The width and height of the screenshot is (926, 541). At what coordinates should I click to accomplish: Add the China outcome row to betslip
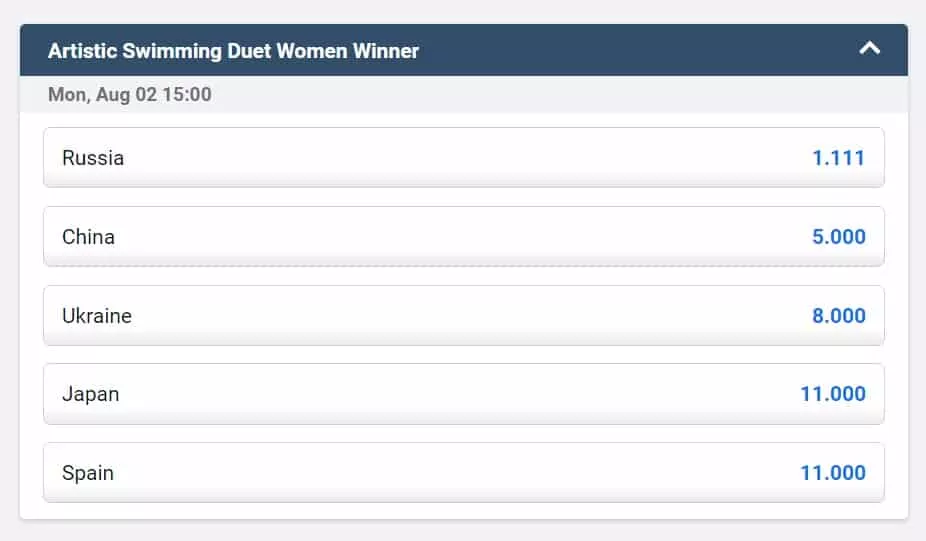463,237
